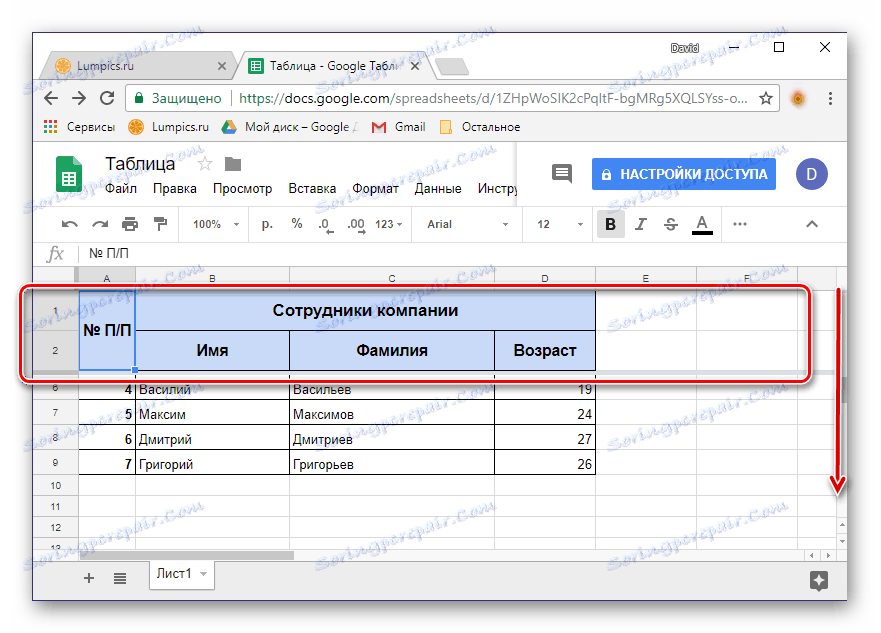This screenshot has width=881, height=633.
Task: Open the font size dropdown
Action: [556, 224]
